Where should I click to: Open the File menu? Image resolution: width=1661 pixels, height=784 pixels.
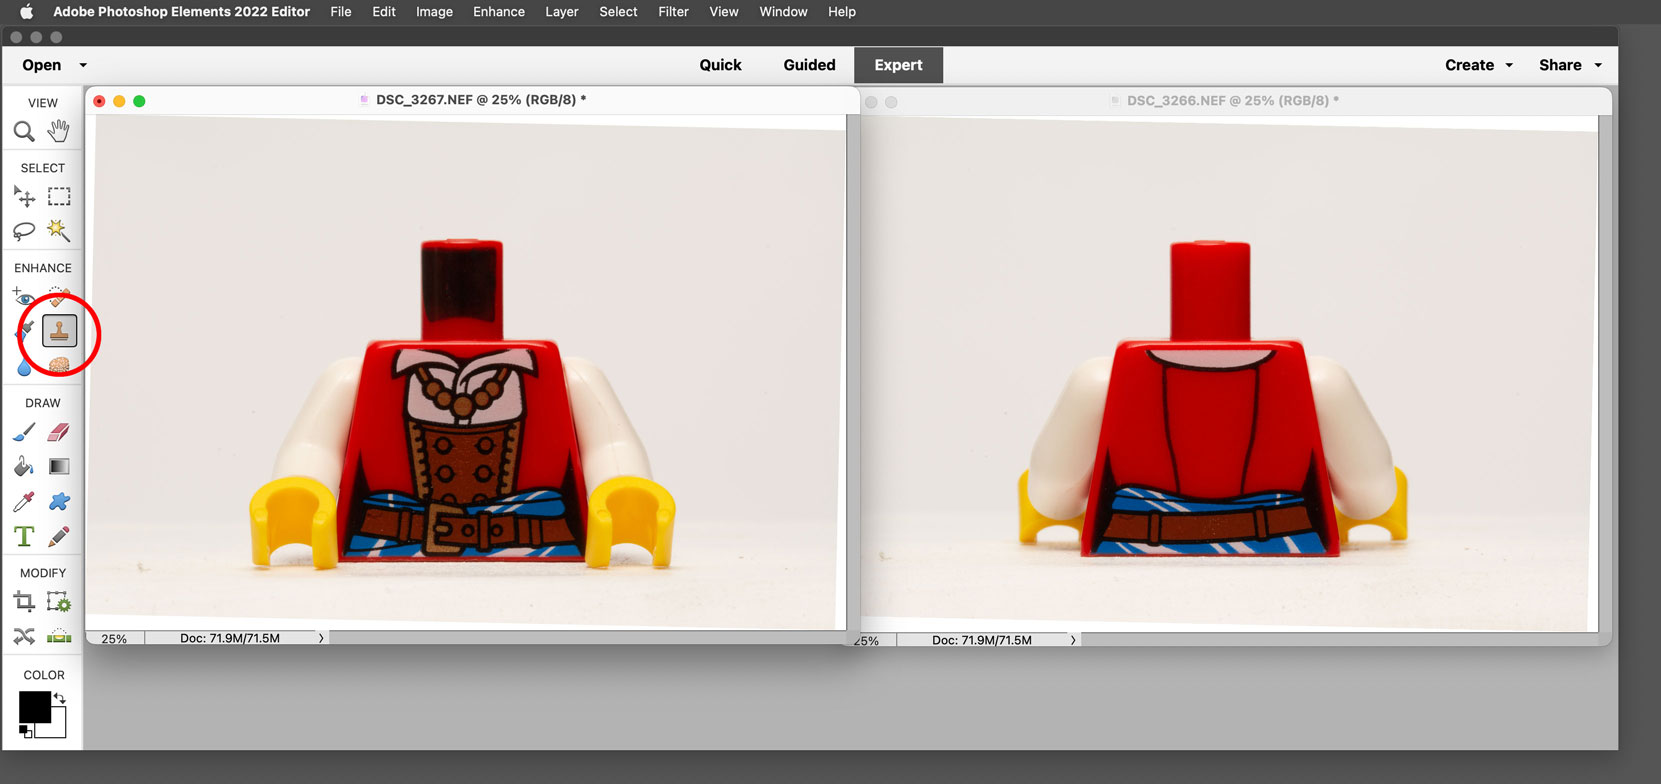341,12
